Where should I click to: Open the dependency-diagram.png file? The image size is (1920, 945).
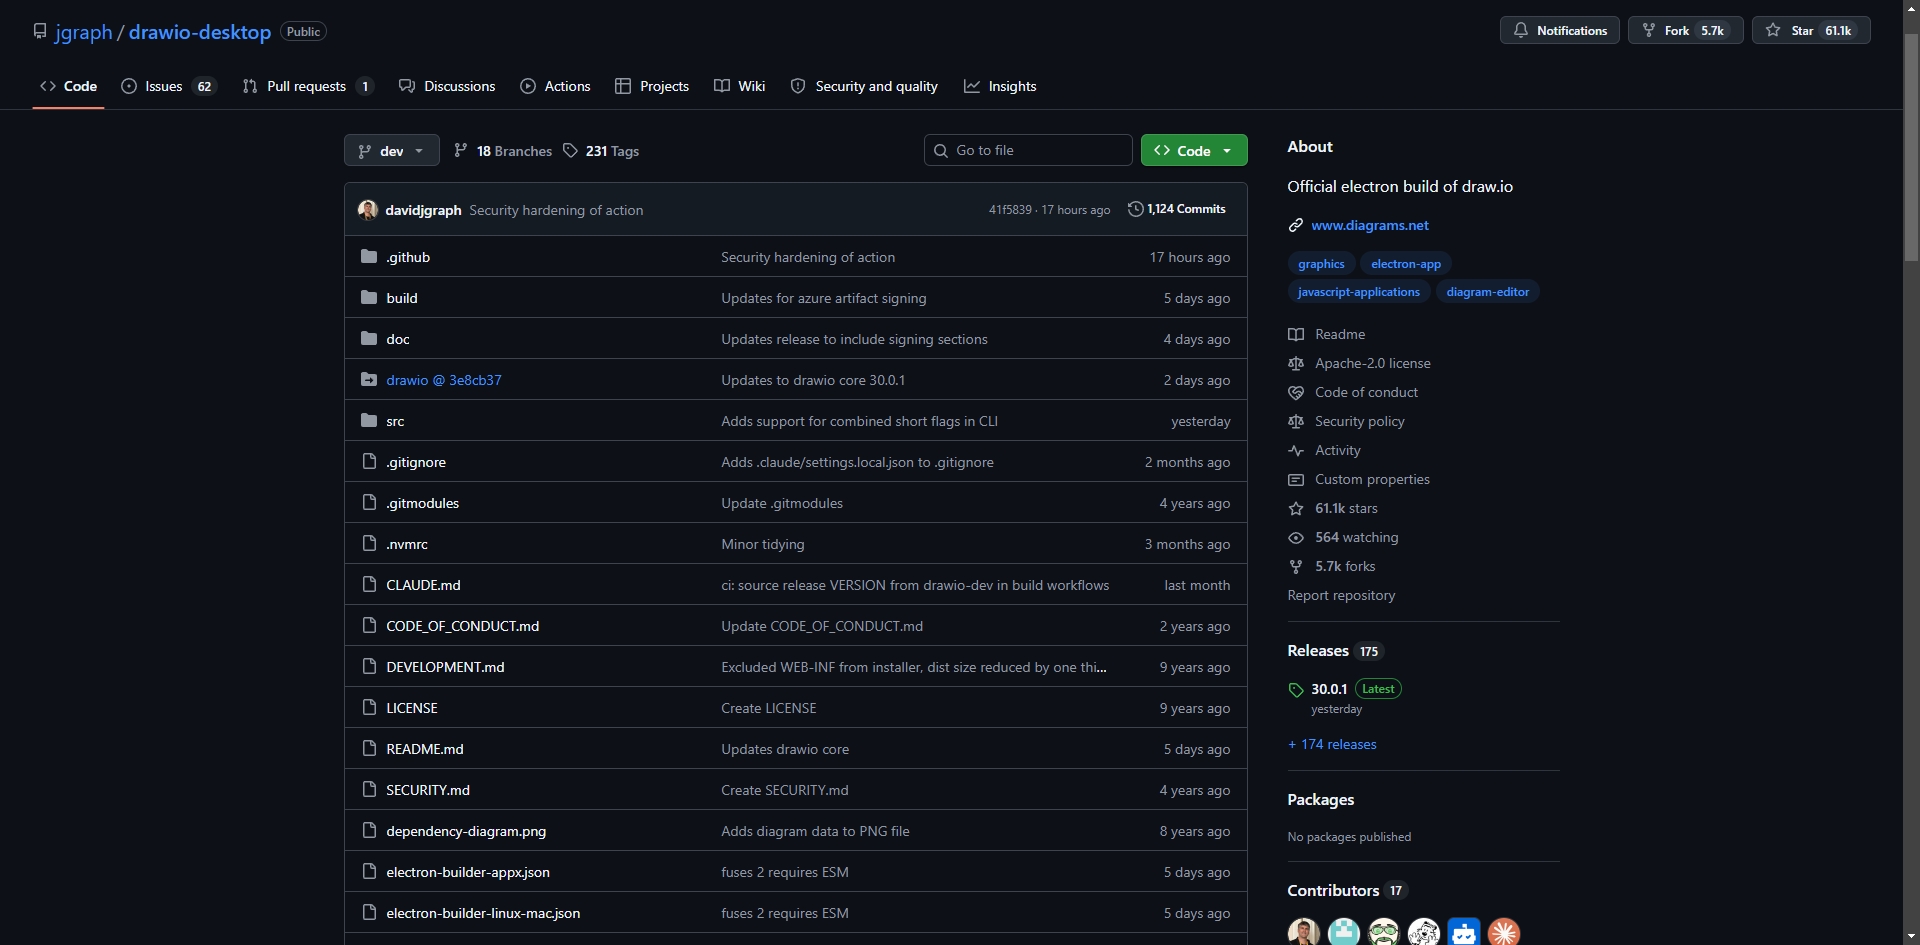tap(466, 831)
